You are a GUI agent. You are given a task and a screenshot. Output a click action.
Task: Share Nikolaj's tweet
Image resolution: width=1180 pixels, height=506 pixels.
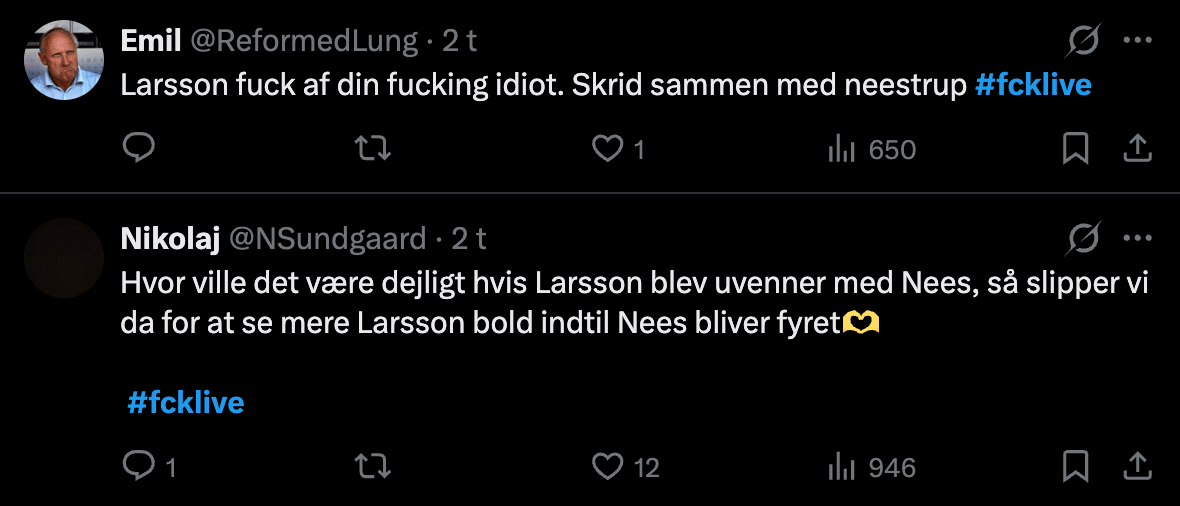pos(1137,466)
